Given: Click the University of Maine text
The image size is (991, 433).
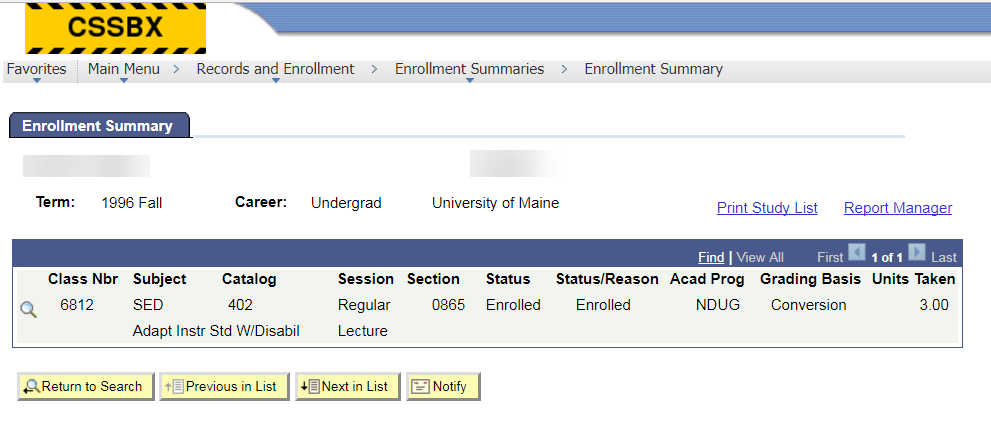Looking at the screenshot, I should point(496,204).
